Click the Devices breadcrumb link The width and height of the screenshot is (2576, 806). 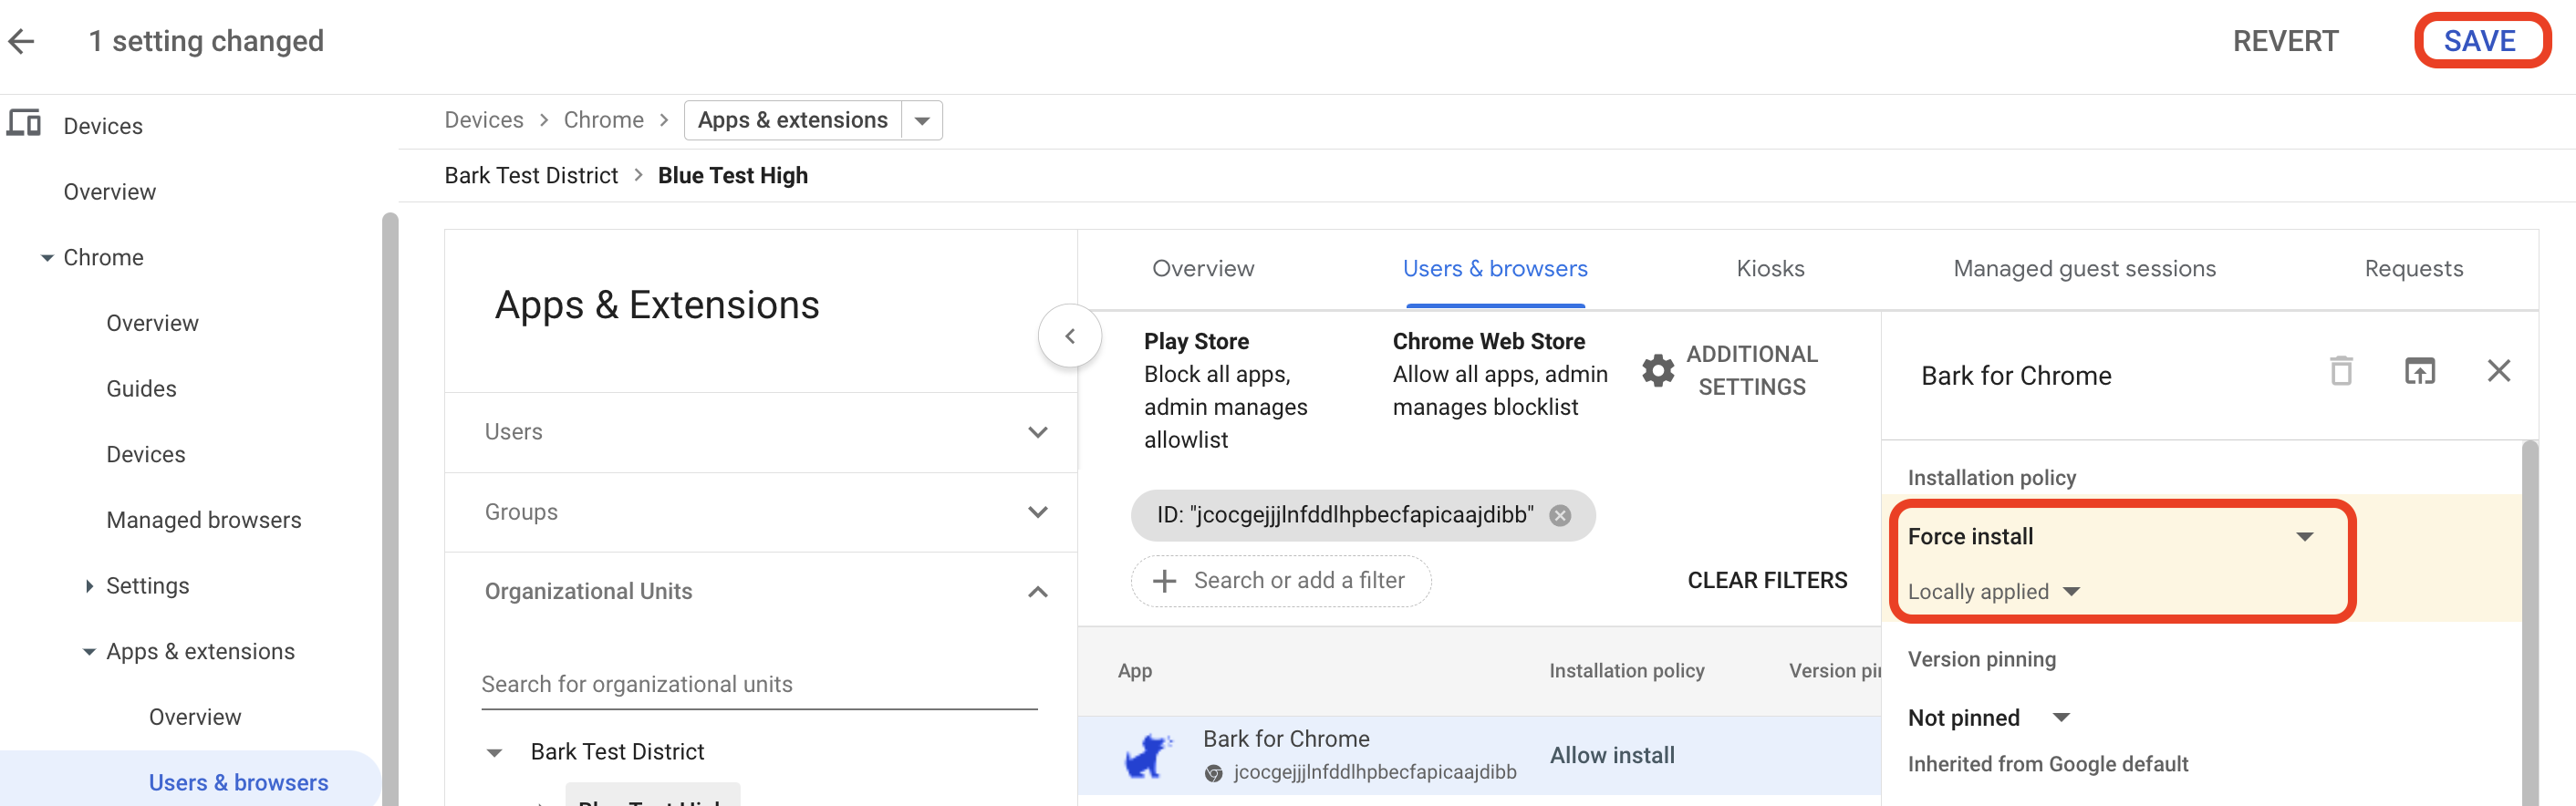484,120
